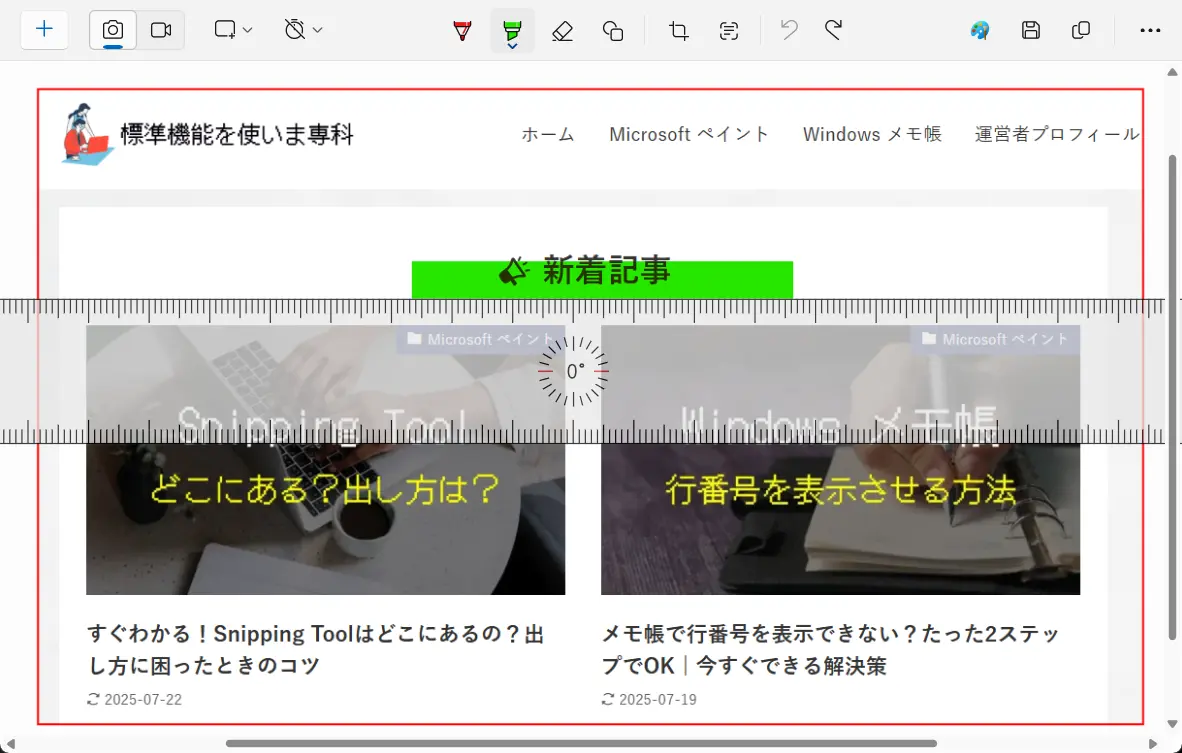Click the Microsoft ペイント tag on the right card
This screenshot has width=1182, height=753.
pyautogui.click(x=996, y=339)
